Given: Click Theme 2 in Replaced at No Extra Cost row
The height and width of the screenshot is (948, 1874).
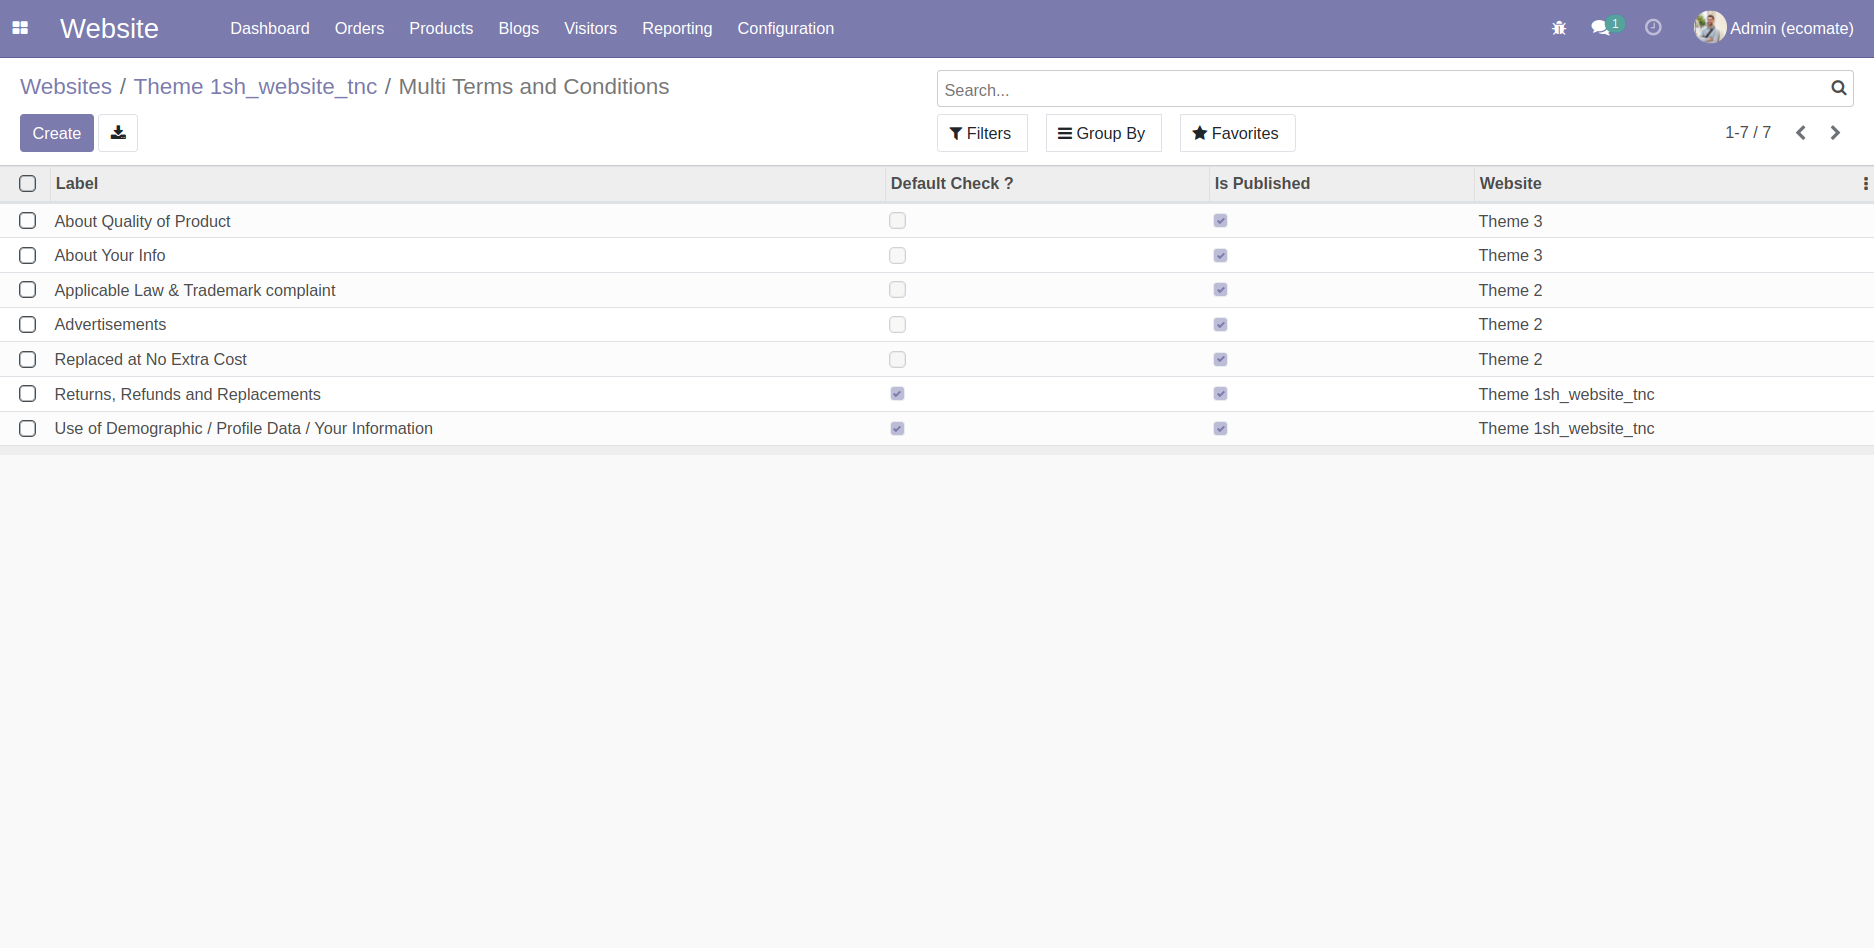Looking at the screenshot, I should pyautogui.click(x=1510, y=360).
